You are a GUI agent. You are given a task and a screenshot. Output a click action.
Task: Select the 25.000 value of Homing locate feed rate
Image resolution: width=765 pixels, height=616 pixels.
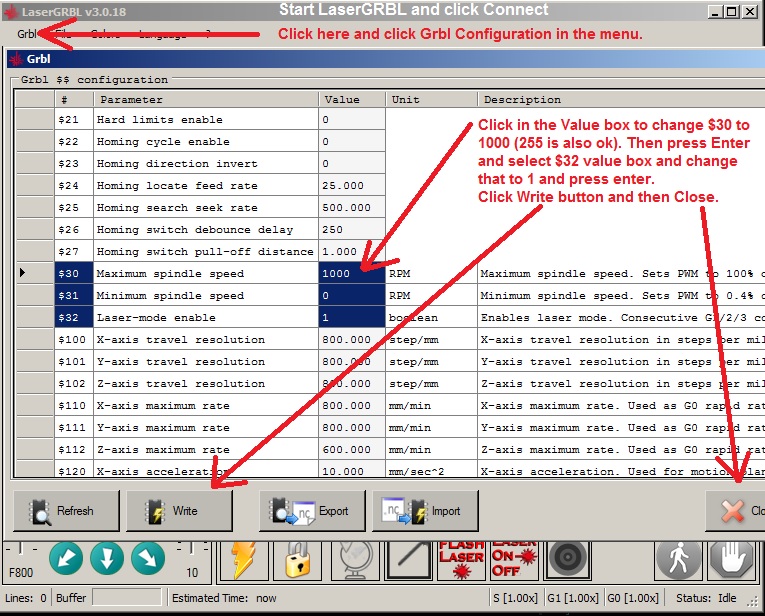pyautogui.click(x=352, y=185)
